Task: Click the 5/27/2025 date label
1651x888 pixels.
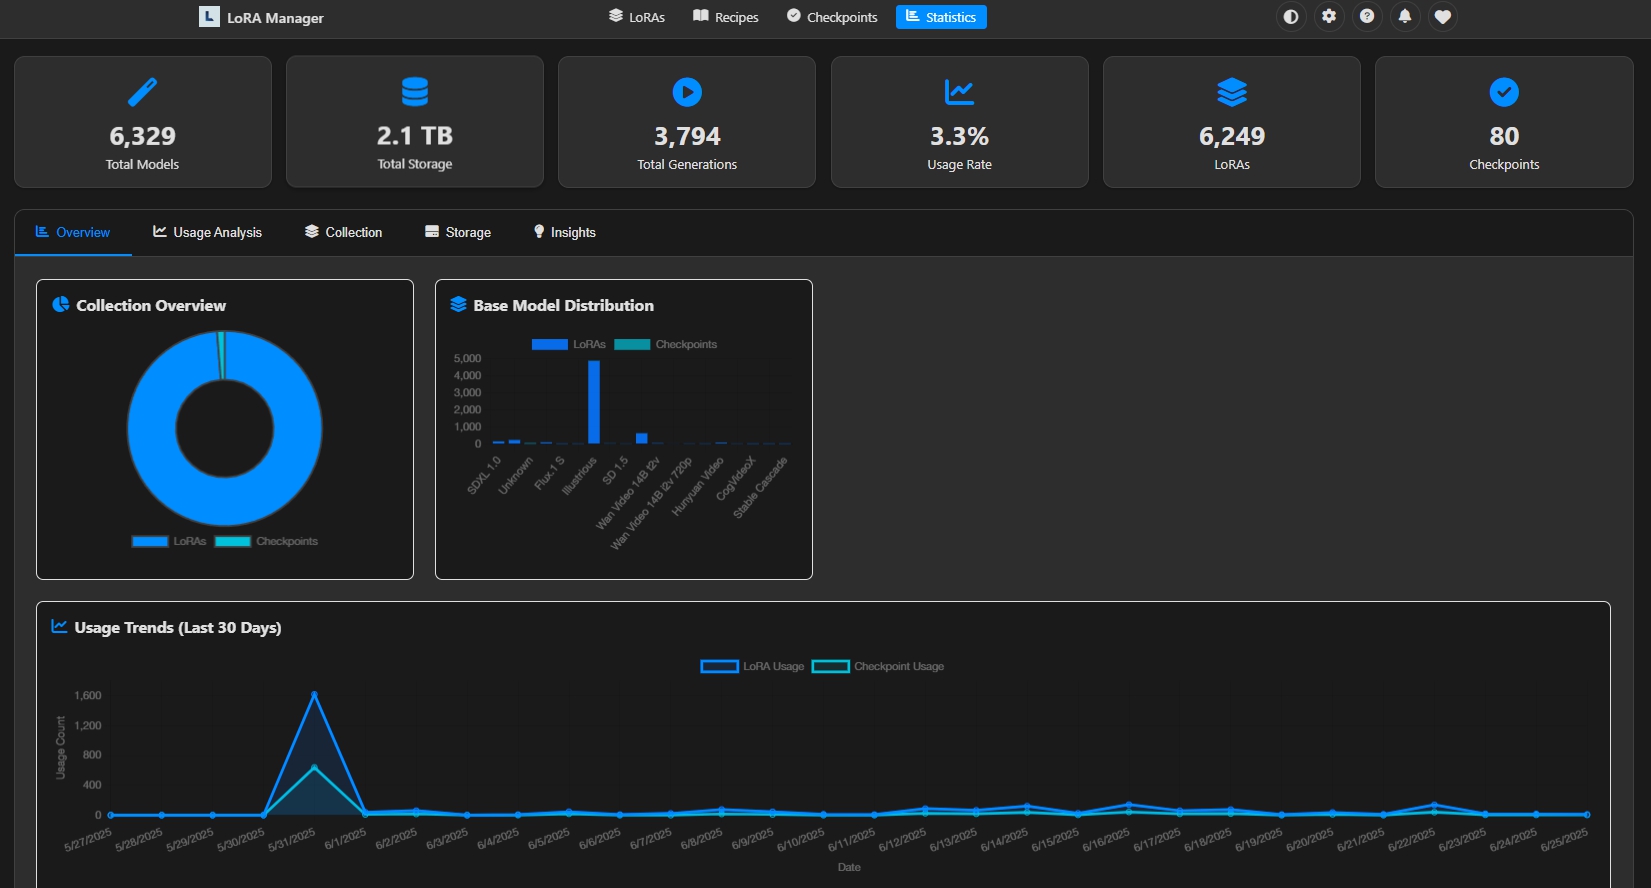Action: tap(88, 839)
